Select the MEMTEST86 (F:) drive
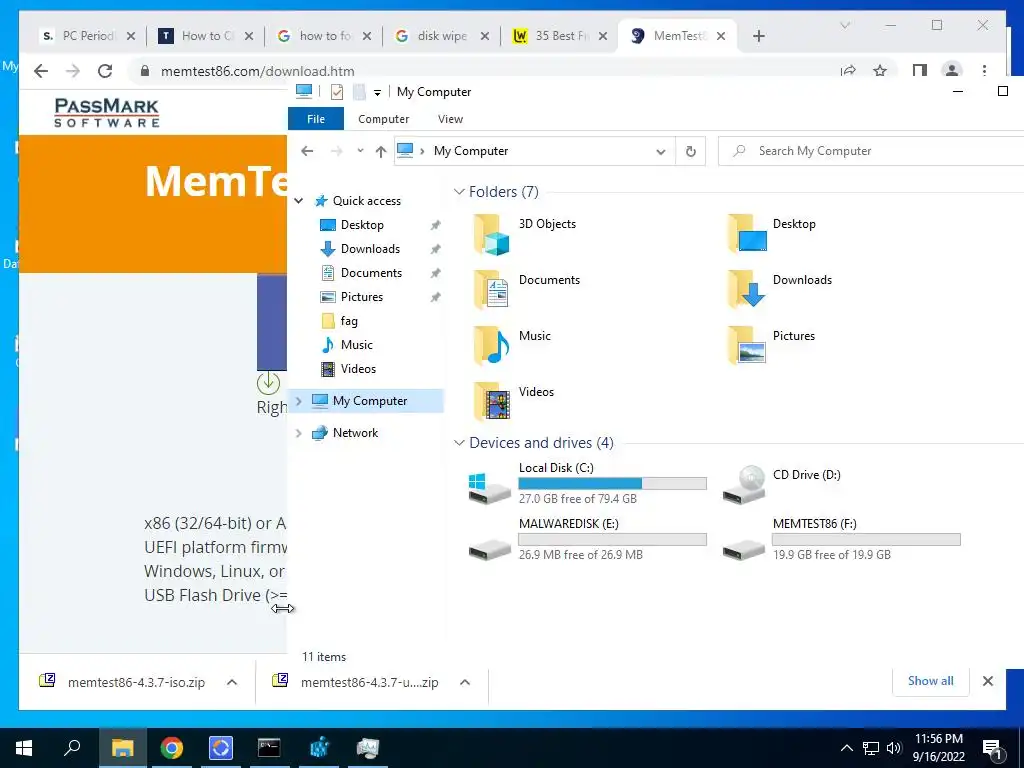The image size is (1024, 768). (842, 539)
